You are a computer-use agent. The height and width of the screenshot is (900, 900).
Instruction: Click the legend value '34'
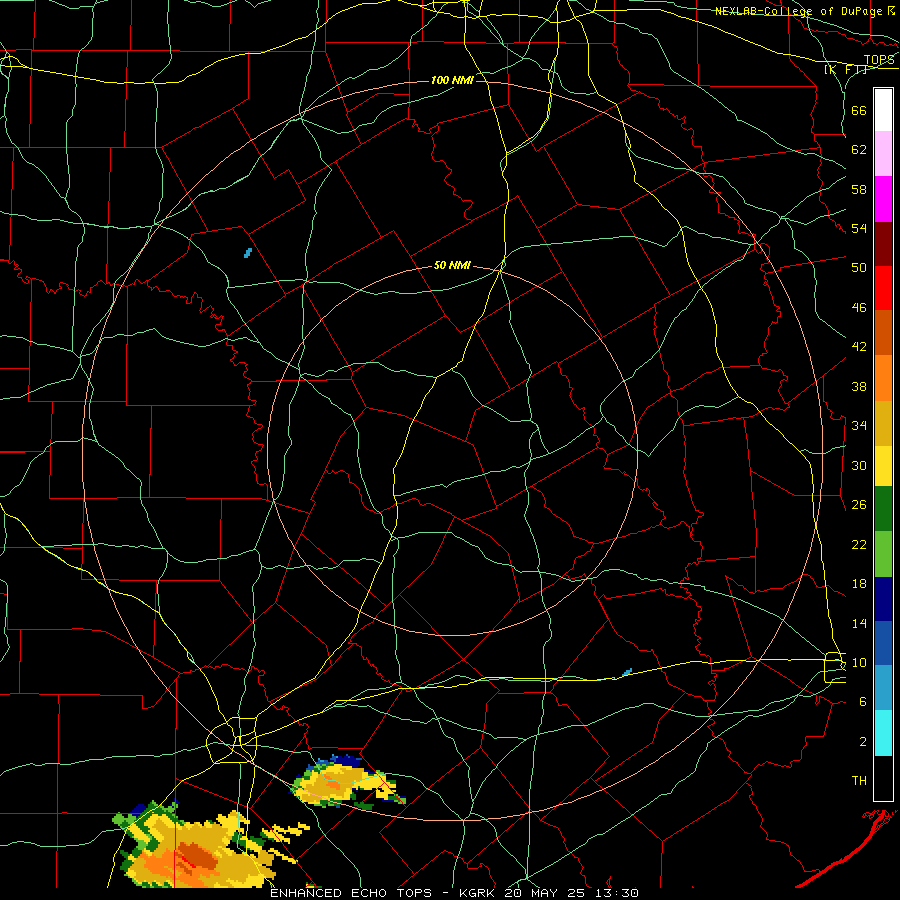[x=859, y=426]
